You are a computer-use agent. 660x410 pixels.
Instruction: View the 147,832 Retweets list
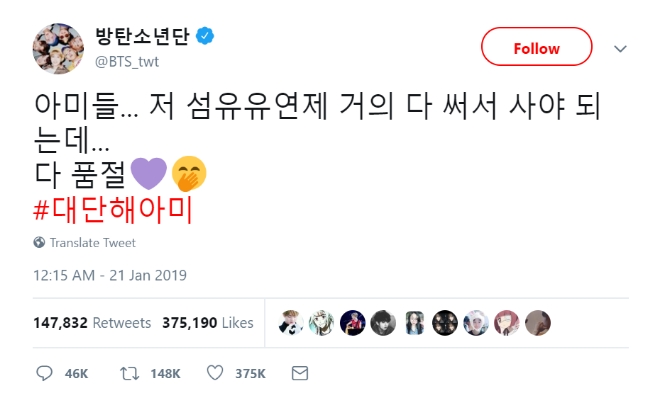click(92, 323)
